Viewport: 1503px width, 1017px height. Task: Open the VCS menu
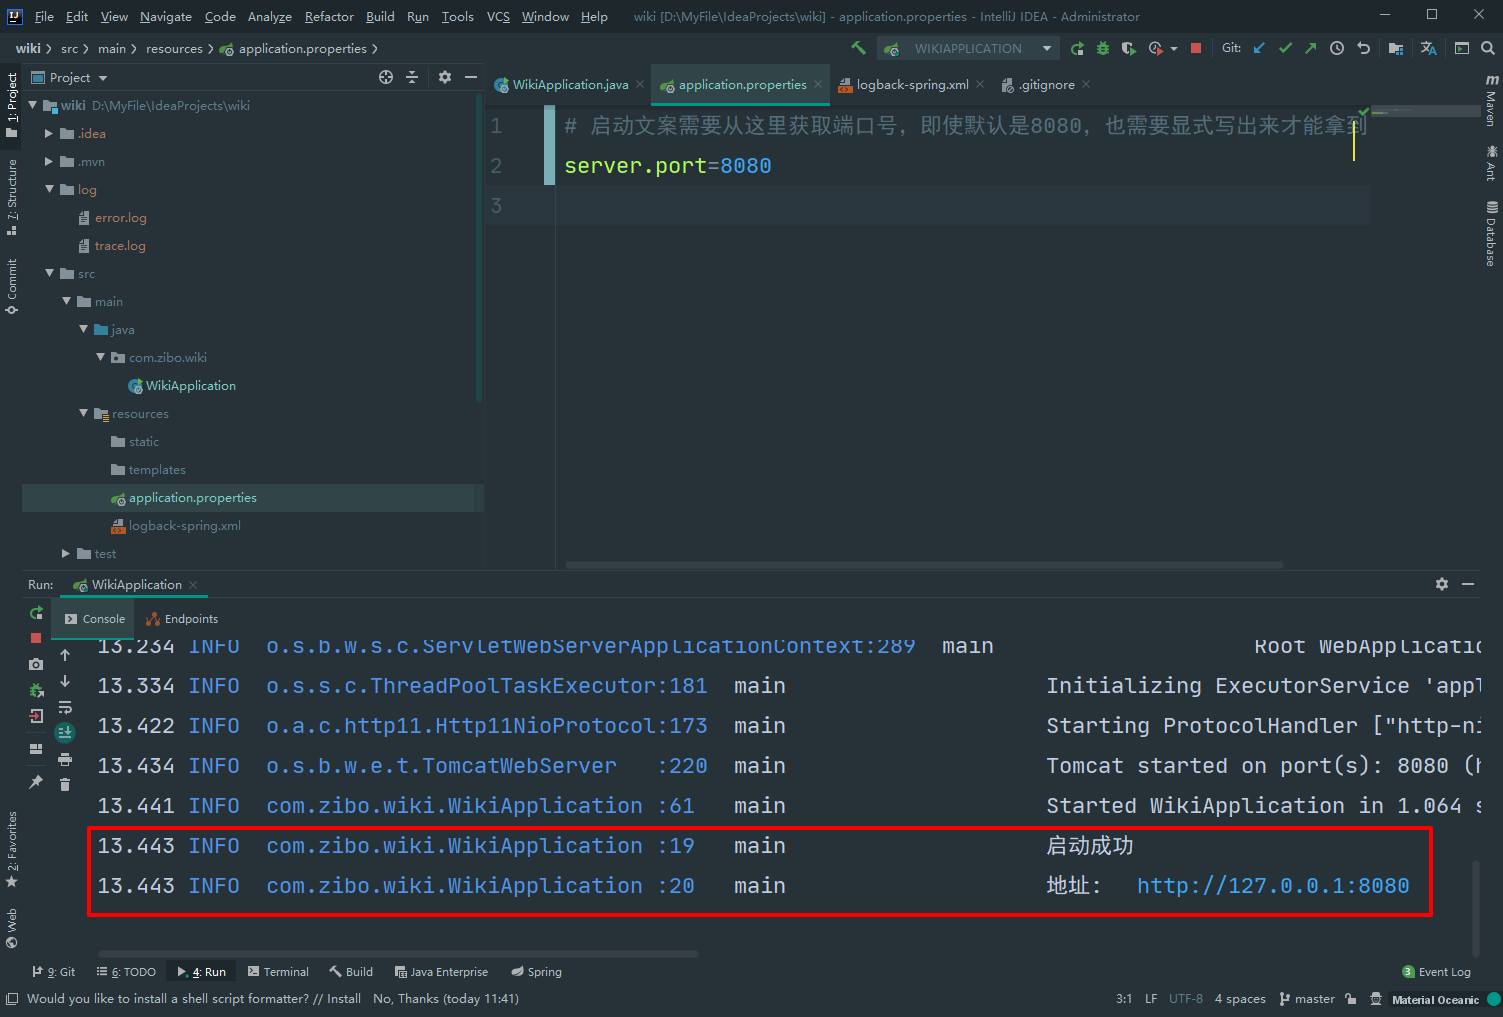click(x=498, y=16)
